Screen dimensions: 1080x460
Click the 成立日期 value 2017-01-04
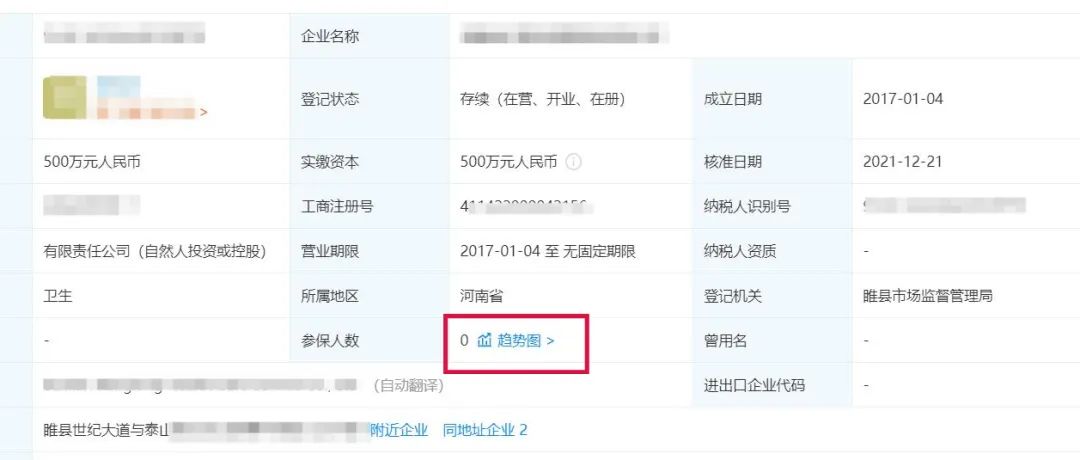coord(903,99)
